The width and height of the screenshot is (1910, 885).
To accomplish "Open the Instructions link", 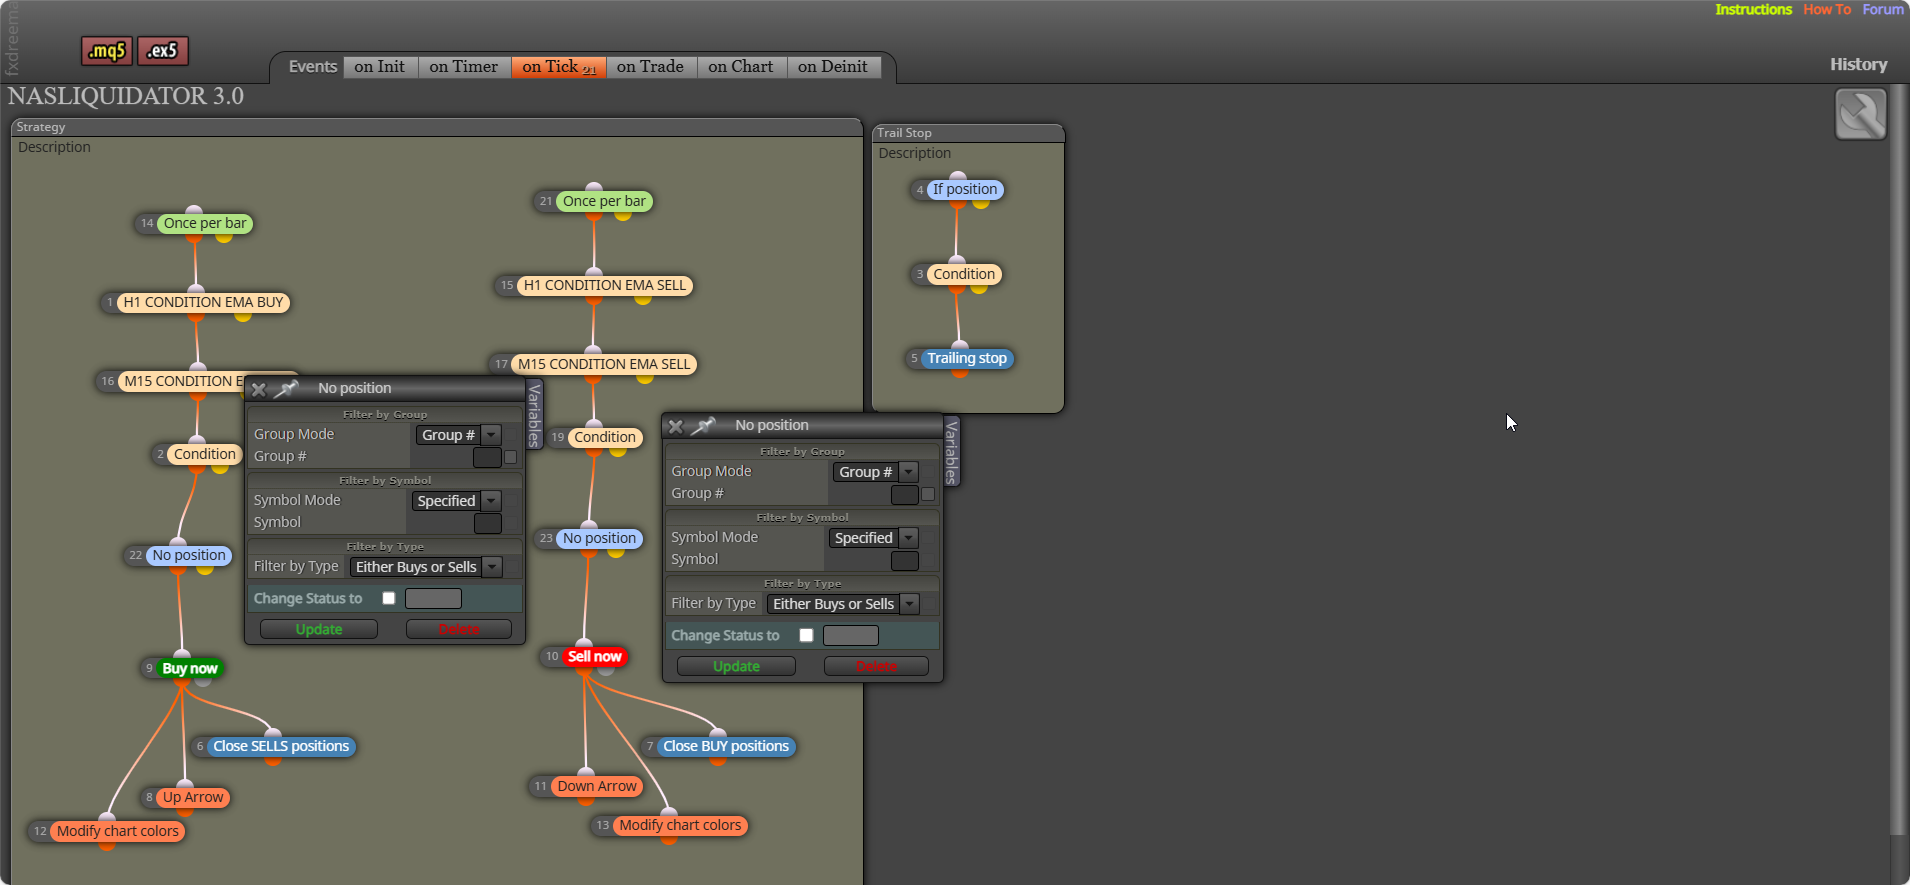I will tap(1753, 9).
